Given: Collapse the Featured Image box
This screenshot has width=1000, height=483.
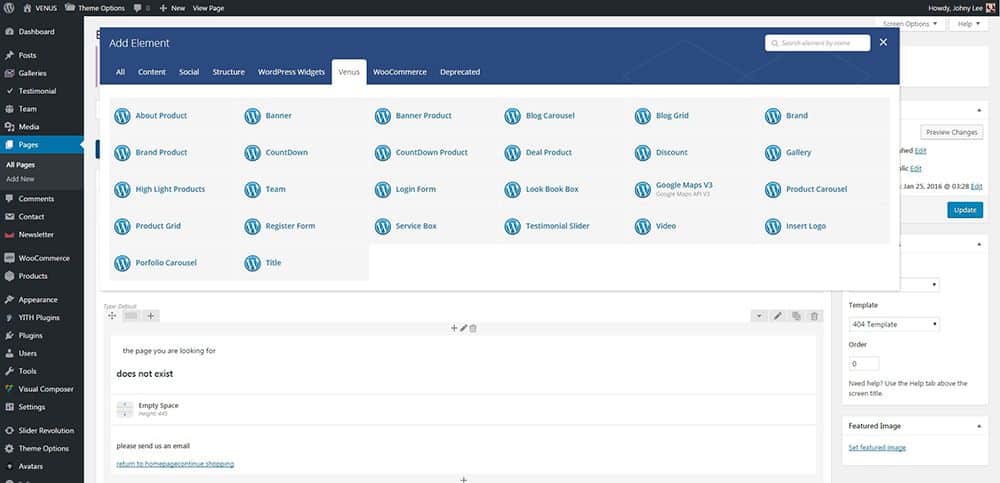Looking at the screenshot, I should click(x=979, y=426).
